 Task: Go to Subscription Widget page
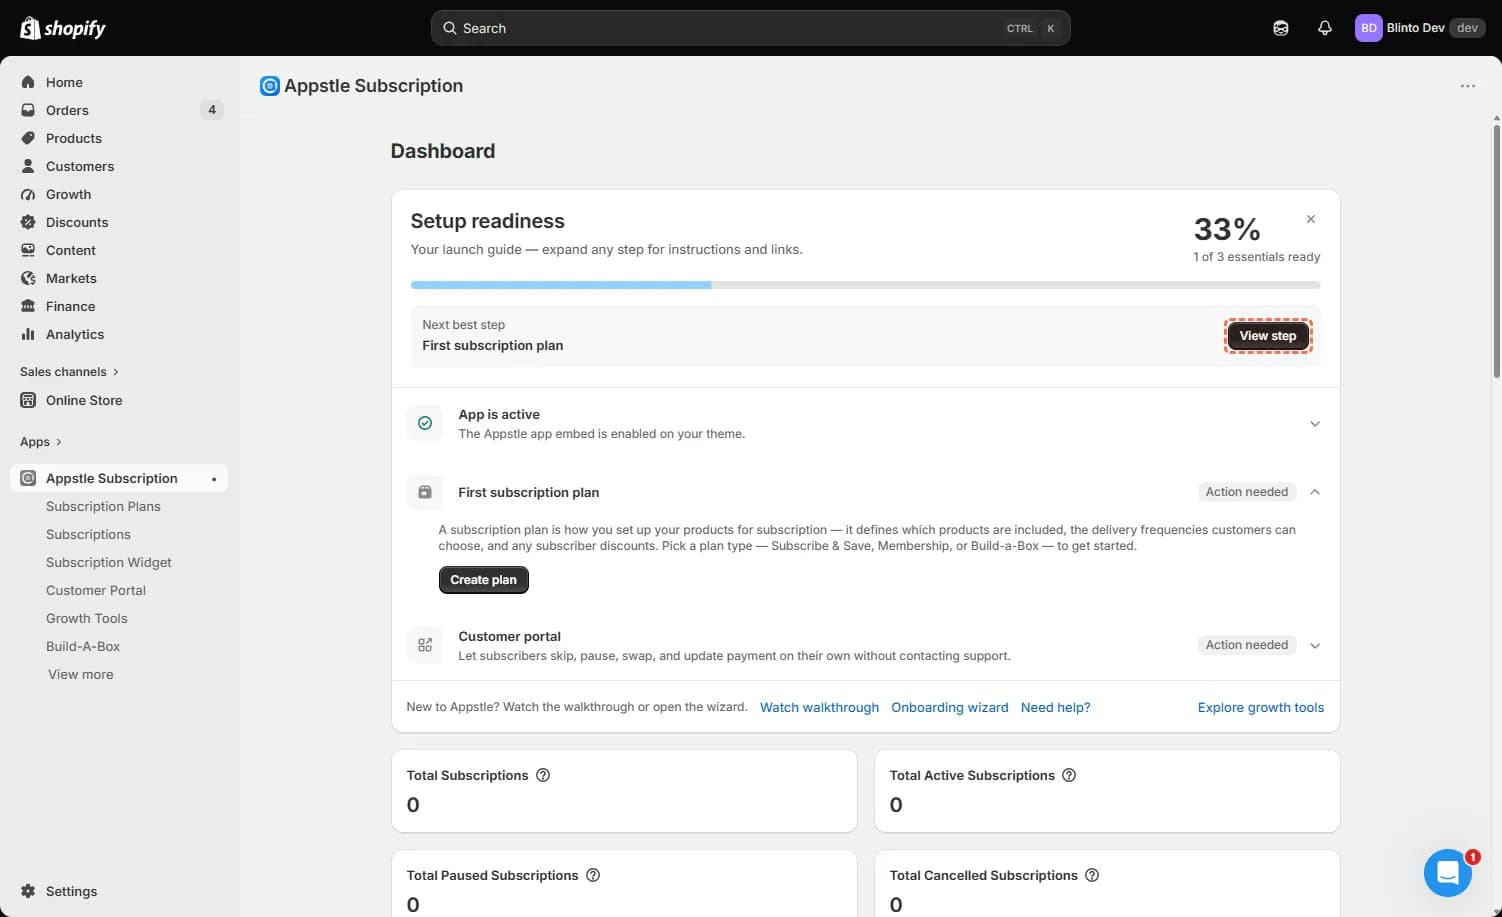(109, 562)
